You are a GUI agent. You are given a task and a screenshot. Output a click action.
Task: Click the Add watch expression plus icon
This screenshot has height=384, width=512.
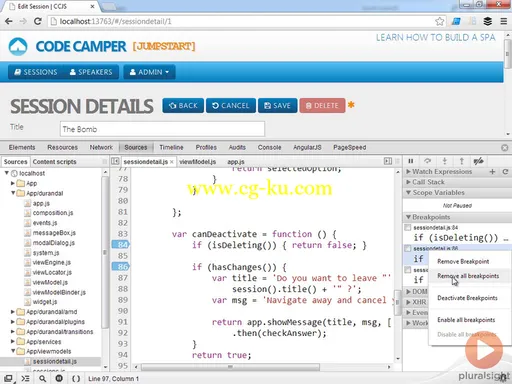tap(492, 172)
